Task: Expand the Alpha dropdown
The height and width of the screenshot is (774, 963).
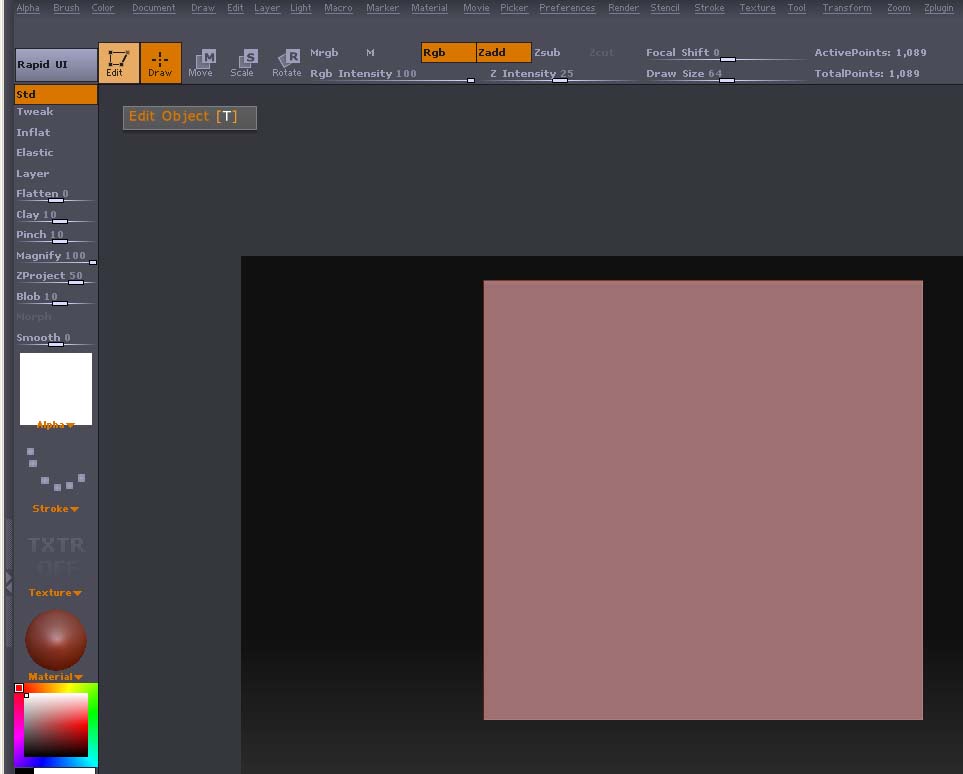Action: click(x=55, y=425)
